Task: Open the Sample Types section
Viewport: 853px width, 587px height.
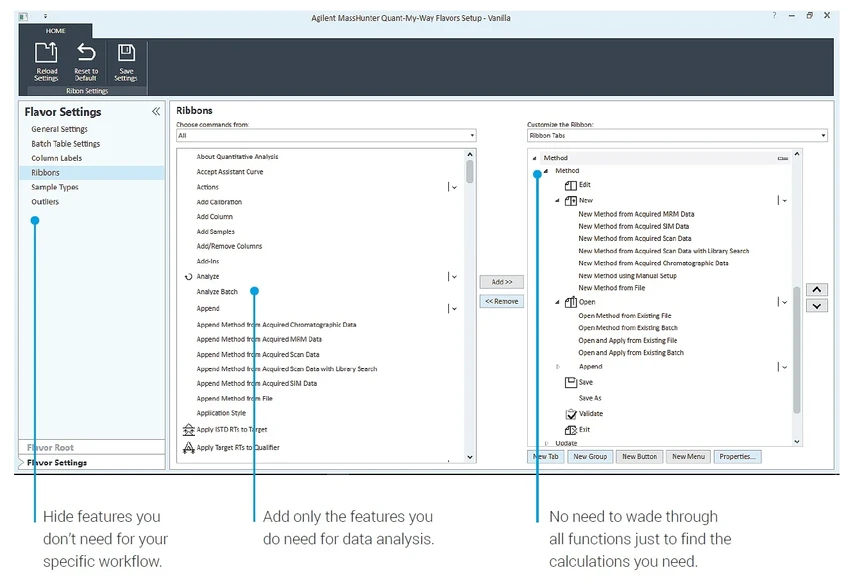Action: click(55, 187)
